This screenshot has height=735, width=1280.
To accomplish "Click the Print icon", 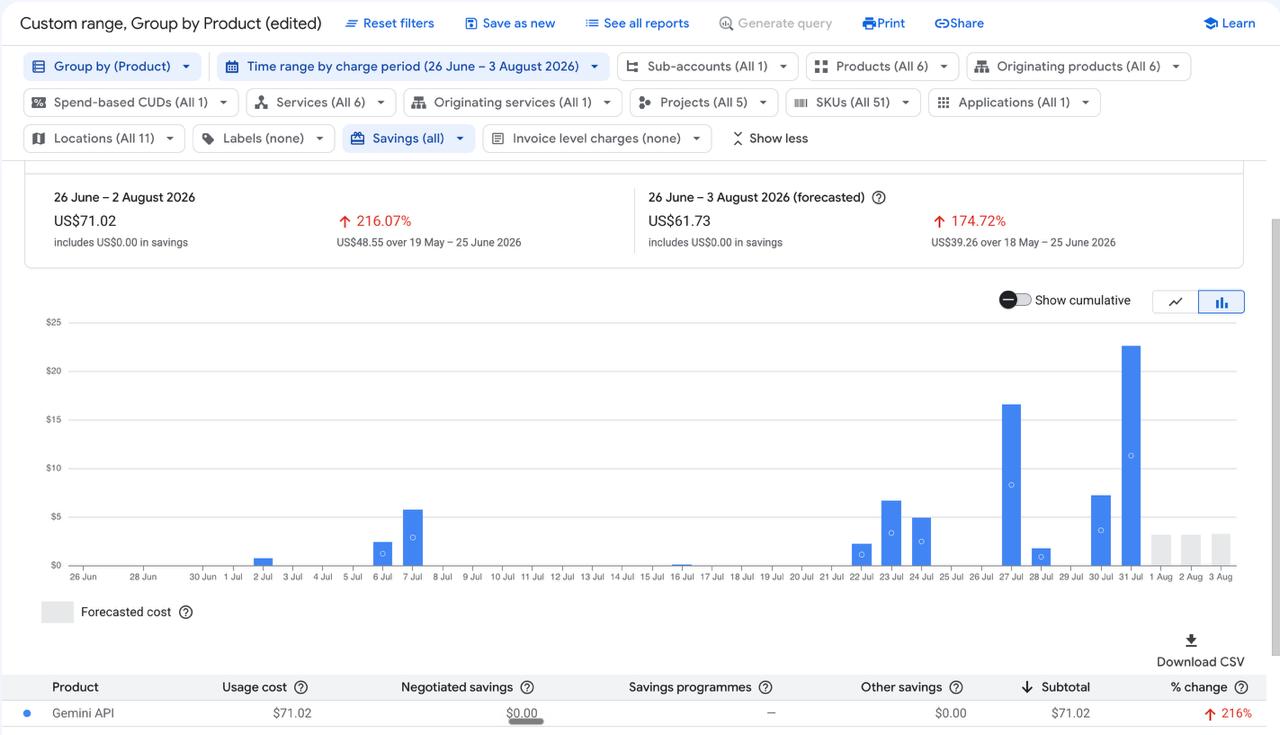I will click(869, 23).
